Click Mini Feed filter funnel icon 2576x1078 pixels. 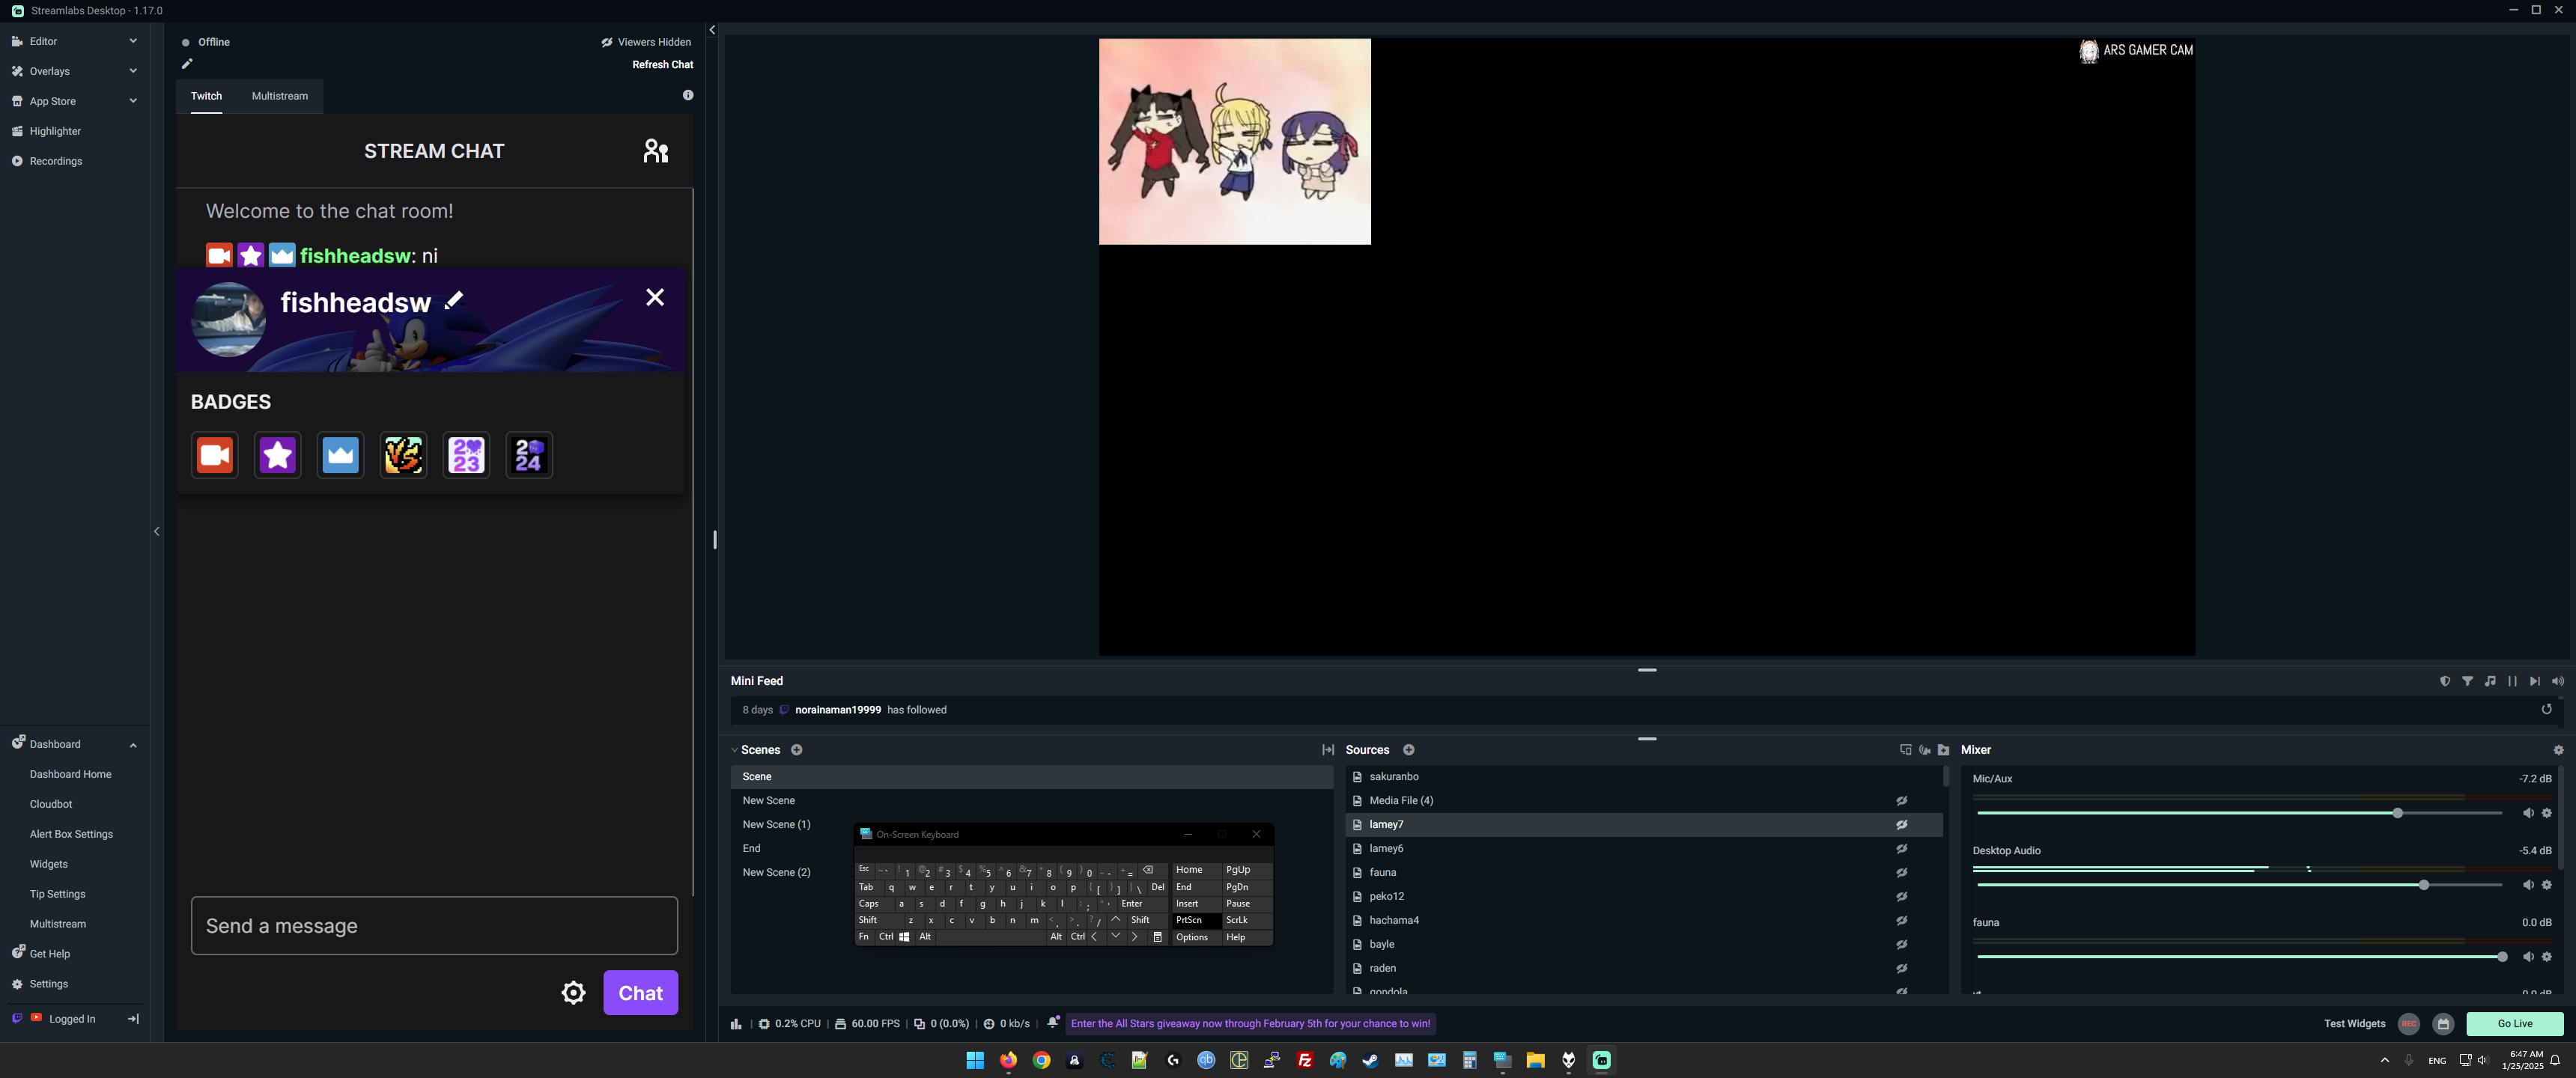(x=2468, y=681)
